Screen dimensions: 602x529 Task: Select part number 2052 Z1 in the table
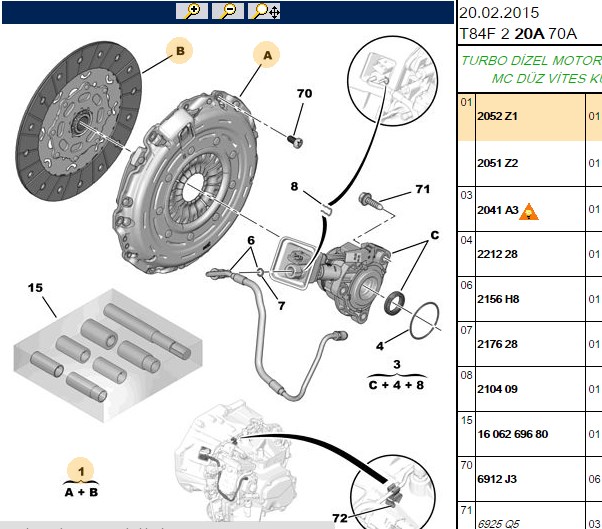tap(497, 116)
